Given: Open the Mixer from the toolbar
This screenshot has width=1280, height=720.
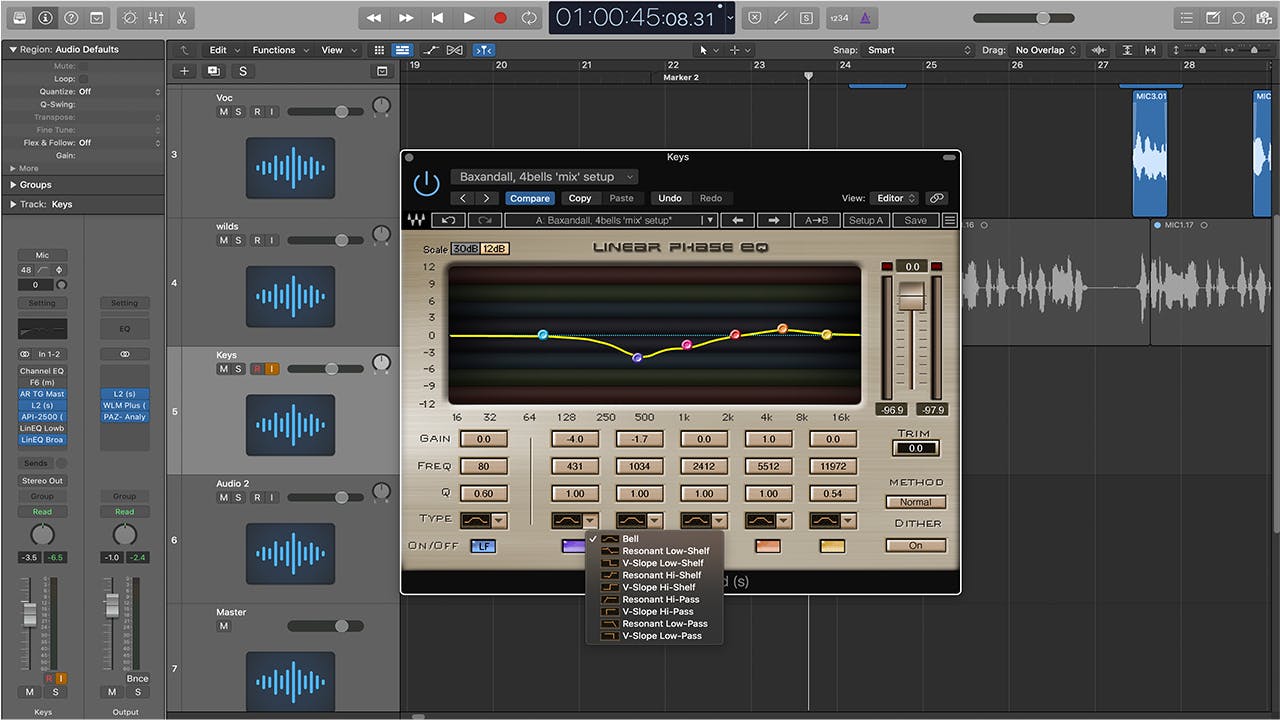Looking at the screenshot, I should (155, 18).
